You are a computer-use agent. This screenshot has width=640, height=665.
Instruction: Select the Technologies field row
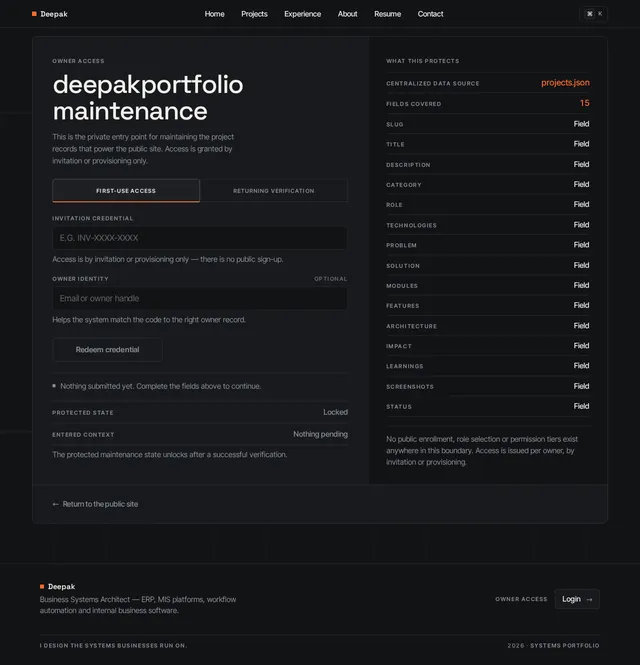[x=488, y=225]
